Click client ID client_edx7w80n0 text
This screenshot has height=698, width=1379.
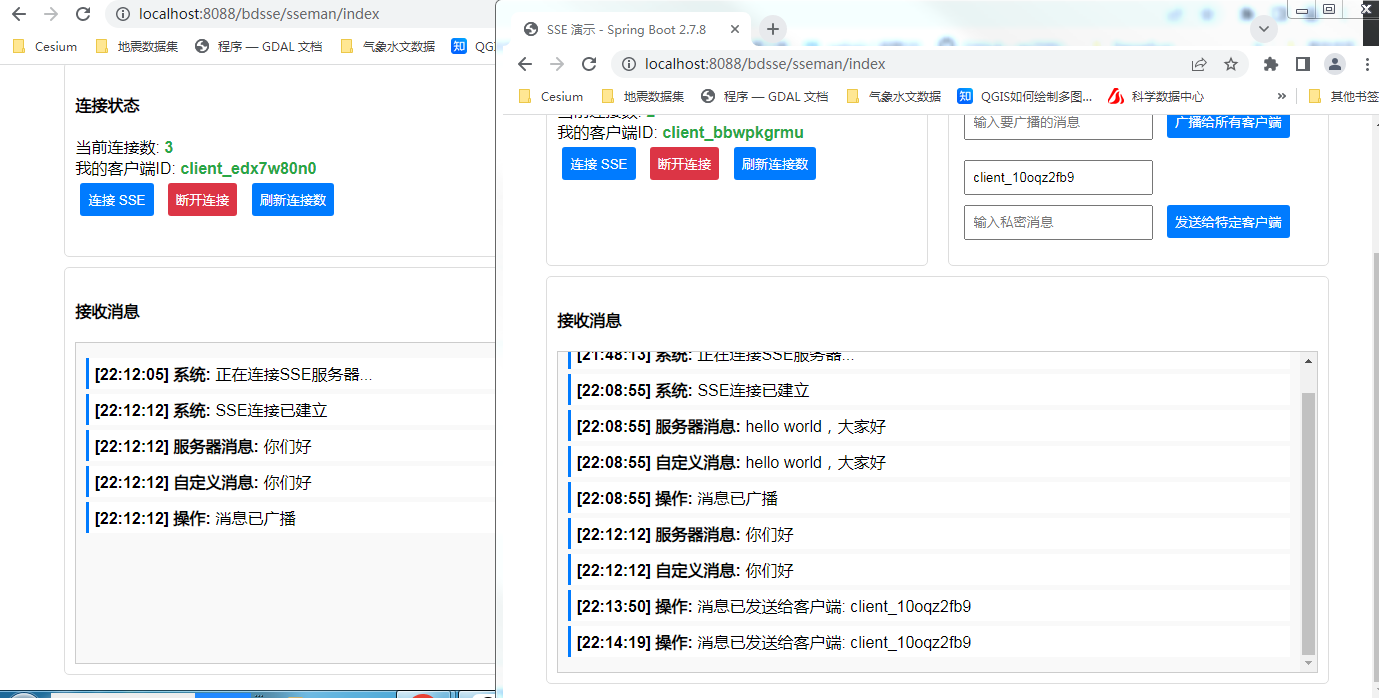[x=248, y=168]
